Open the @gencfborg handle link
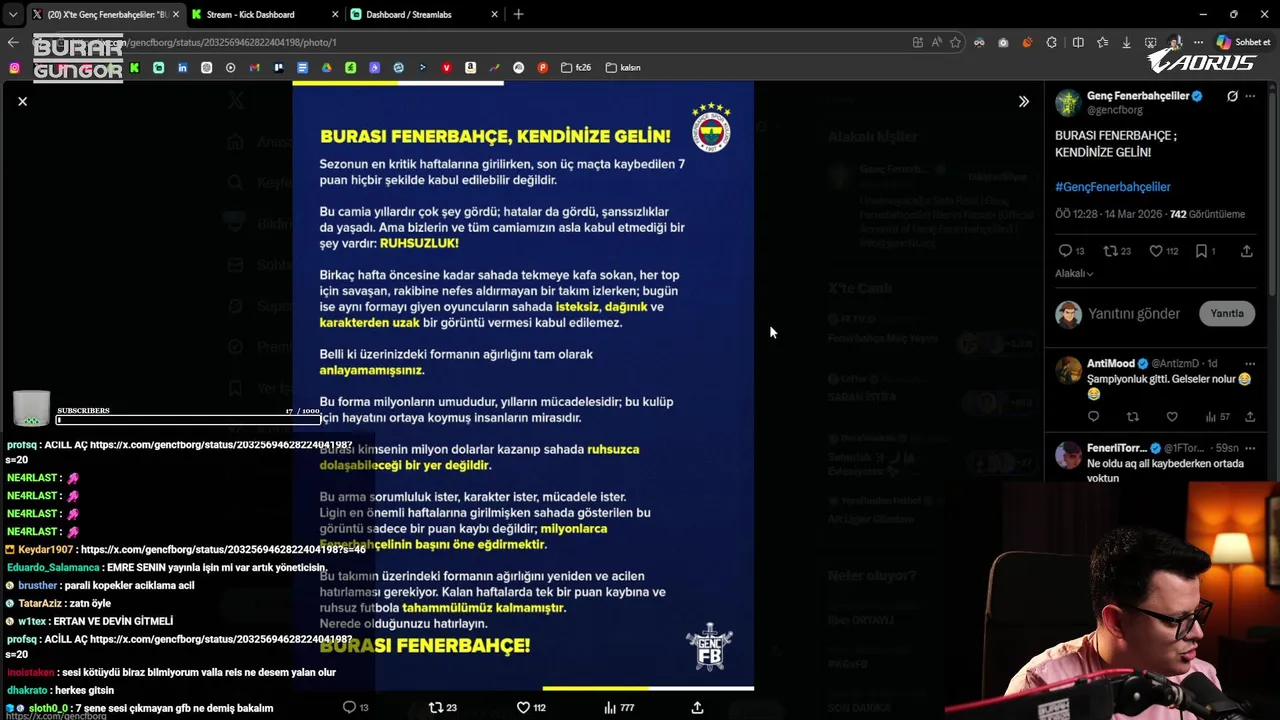Image resolution: width=1280 pixels, height=720 pixels. pos(1114,110)
